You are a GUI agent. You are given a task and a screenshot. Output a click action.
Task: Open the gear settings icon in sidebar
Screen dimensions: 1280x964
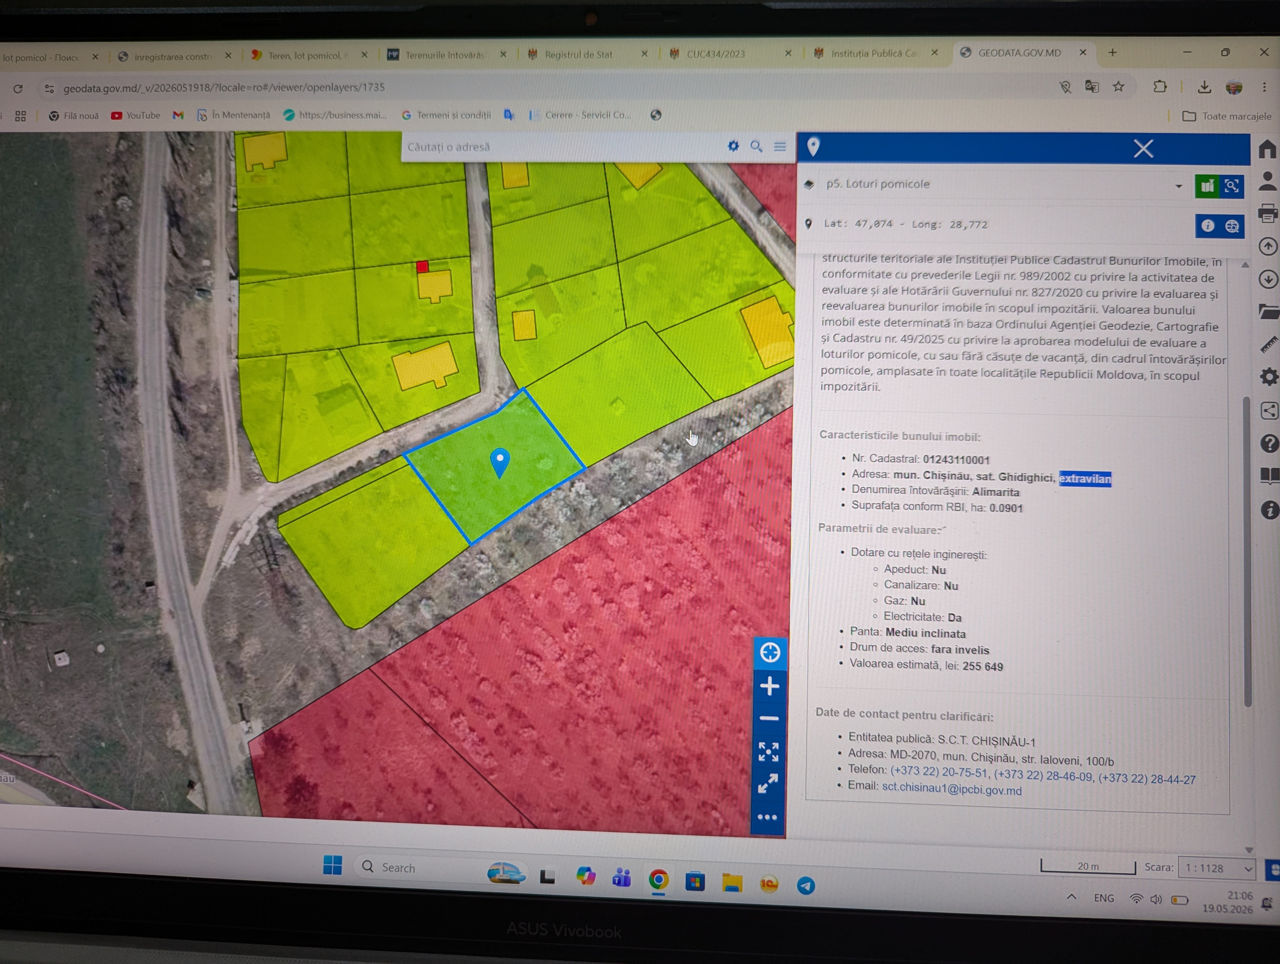click(1269, 377)
